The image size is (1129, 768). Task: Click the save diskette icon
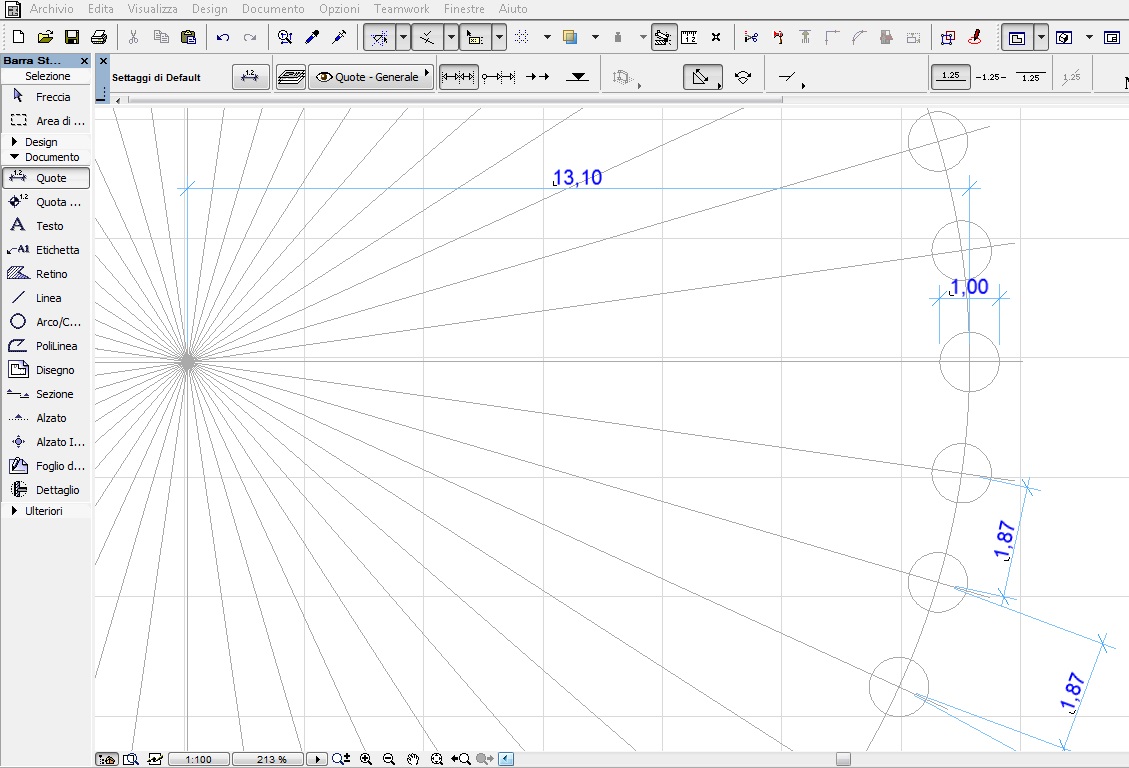pos(72,38)
